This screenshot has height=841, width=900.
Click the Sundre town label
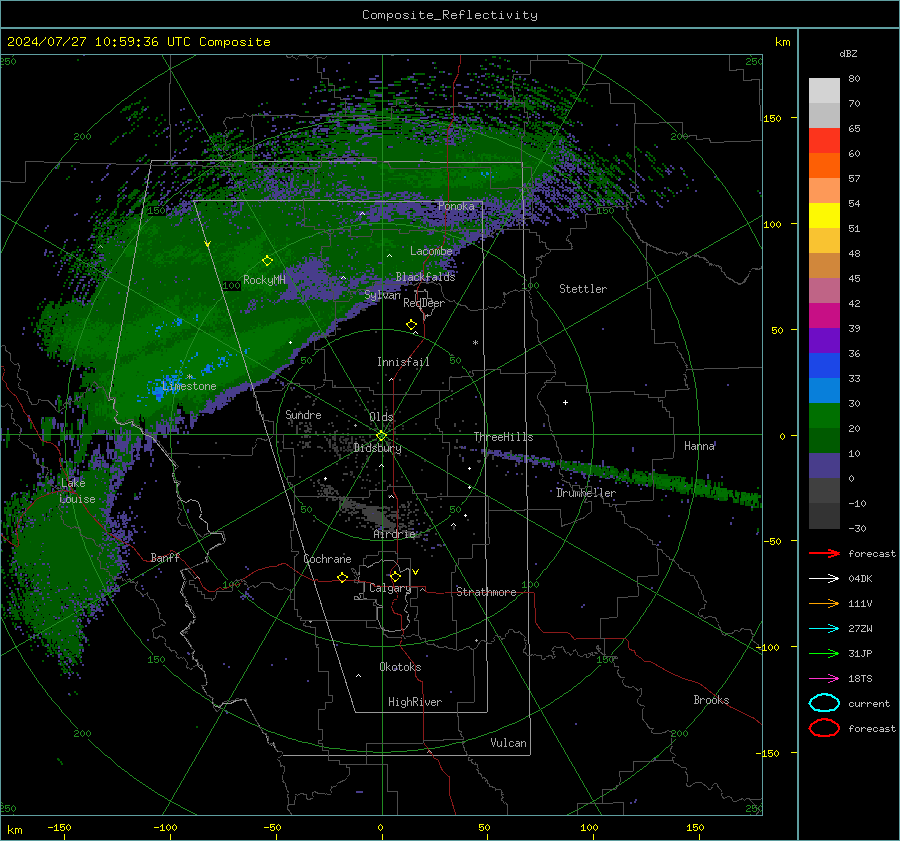(x=303, y=414)
